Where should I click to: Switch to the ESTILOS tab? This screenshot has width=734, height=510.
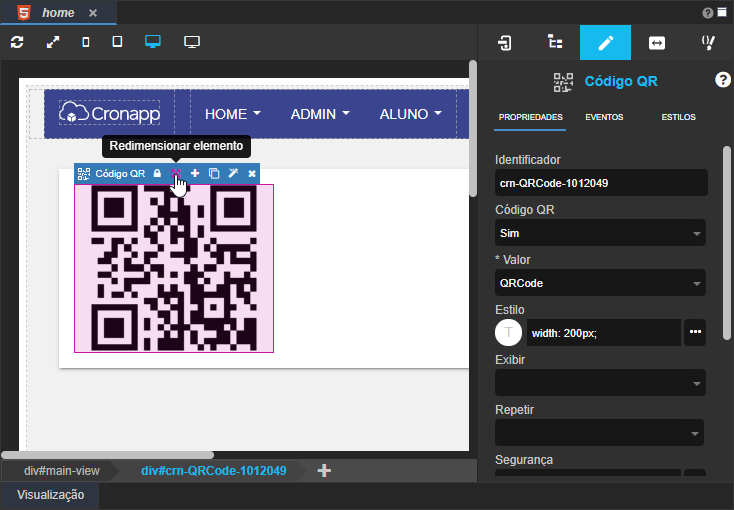pyautogui.click(x=678, y=117)
